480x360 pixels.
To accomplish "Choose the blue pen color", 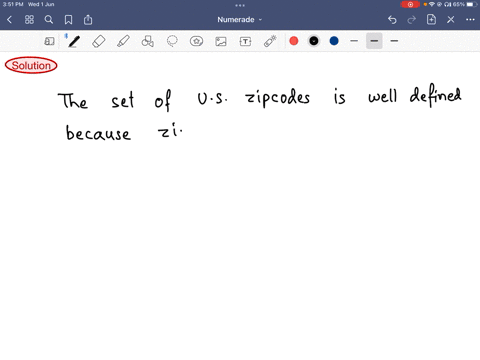I will pos(334,41).
